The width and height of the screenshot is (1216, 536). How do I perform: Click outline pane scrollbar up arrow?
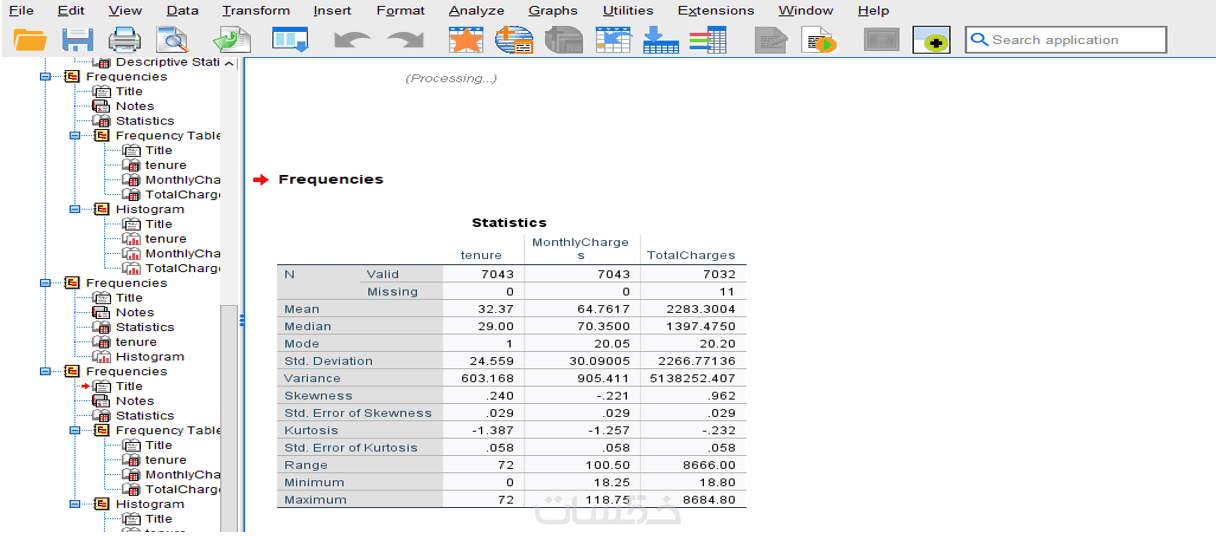pyautogui.click(x=229, y=64)
